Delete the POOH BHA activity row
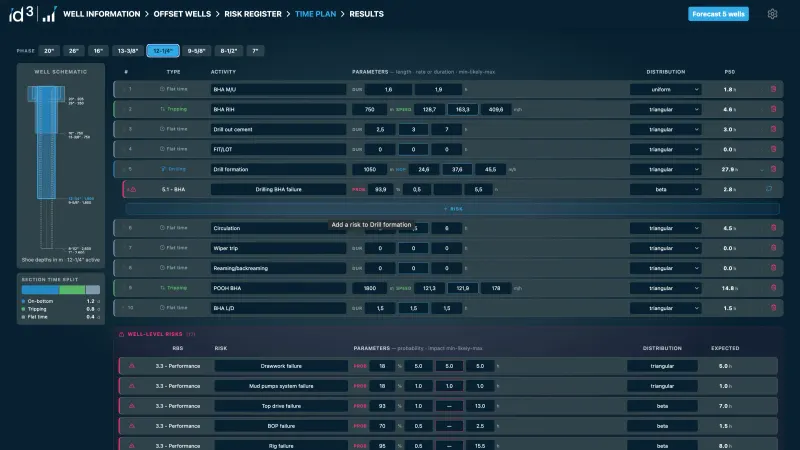This screenshot has height=450, width=800. [x=773, y=288]
